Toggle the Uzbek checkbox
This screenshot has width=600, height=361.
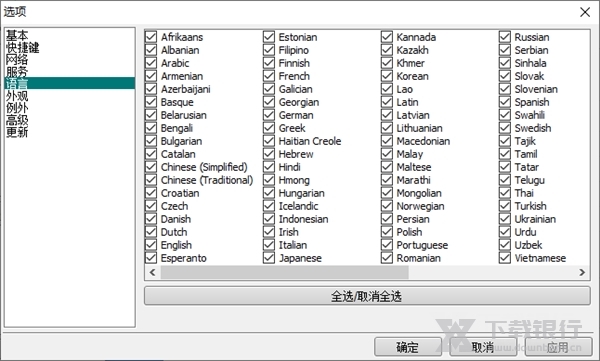505,245
